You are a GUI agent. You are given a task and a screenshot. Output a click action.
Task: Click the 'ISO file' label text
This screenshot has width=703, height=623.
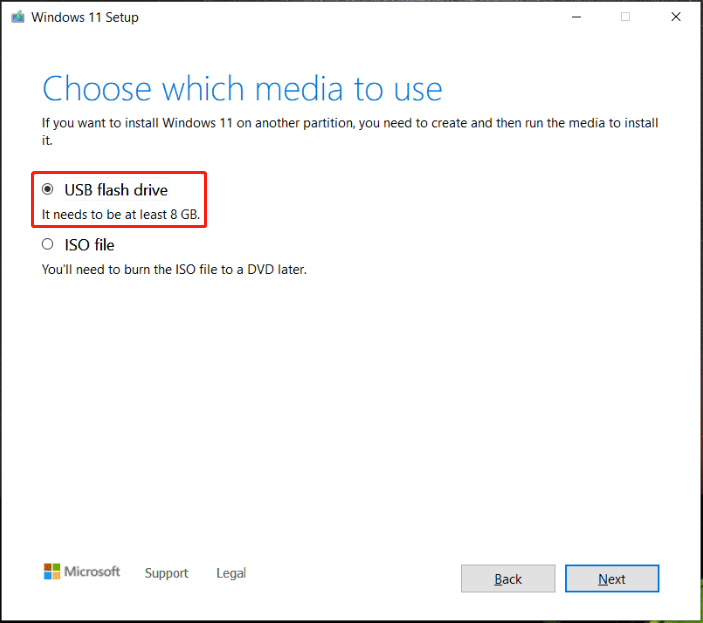(89, 245)
